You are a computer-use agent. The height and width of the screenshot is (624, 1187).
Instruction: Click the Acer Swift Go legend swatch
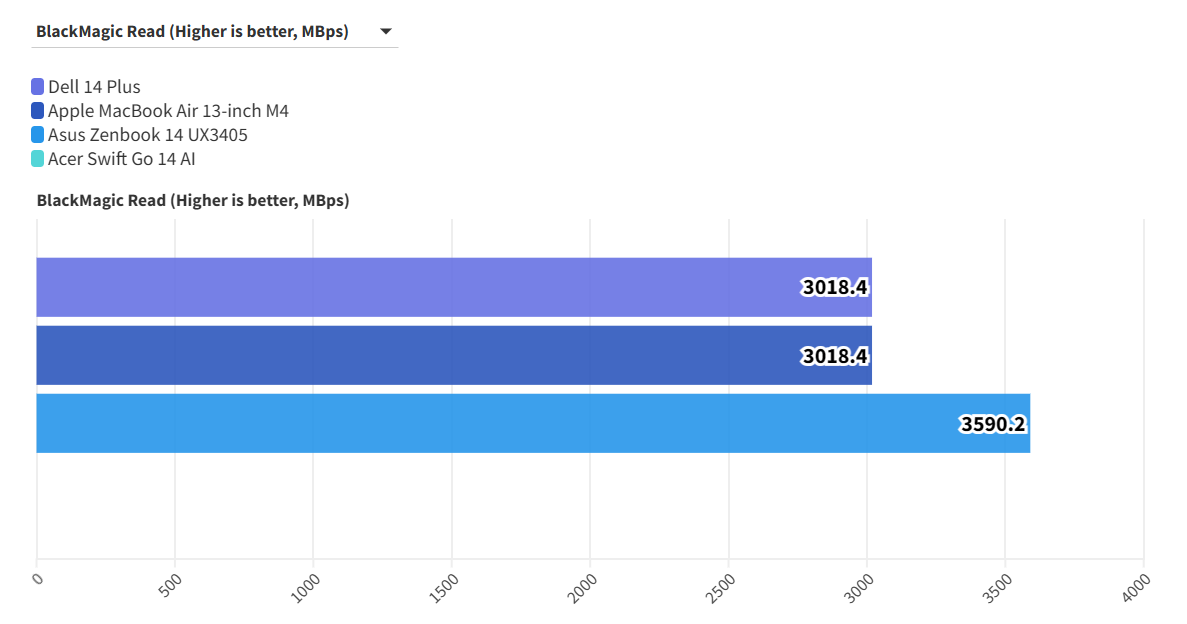(38, 159)
